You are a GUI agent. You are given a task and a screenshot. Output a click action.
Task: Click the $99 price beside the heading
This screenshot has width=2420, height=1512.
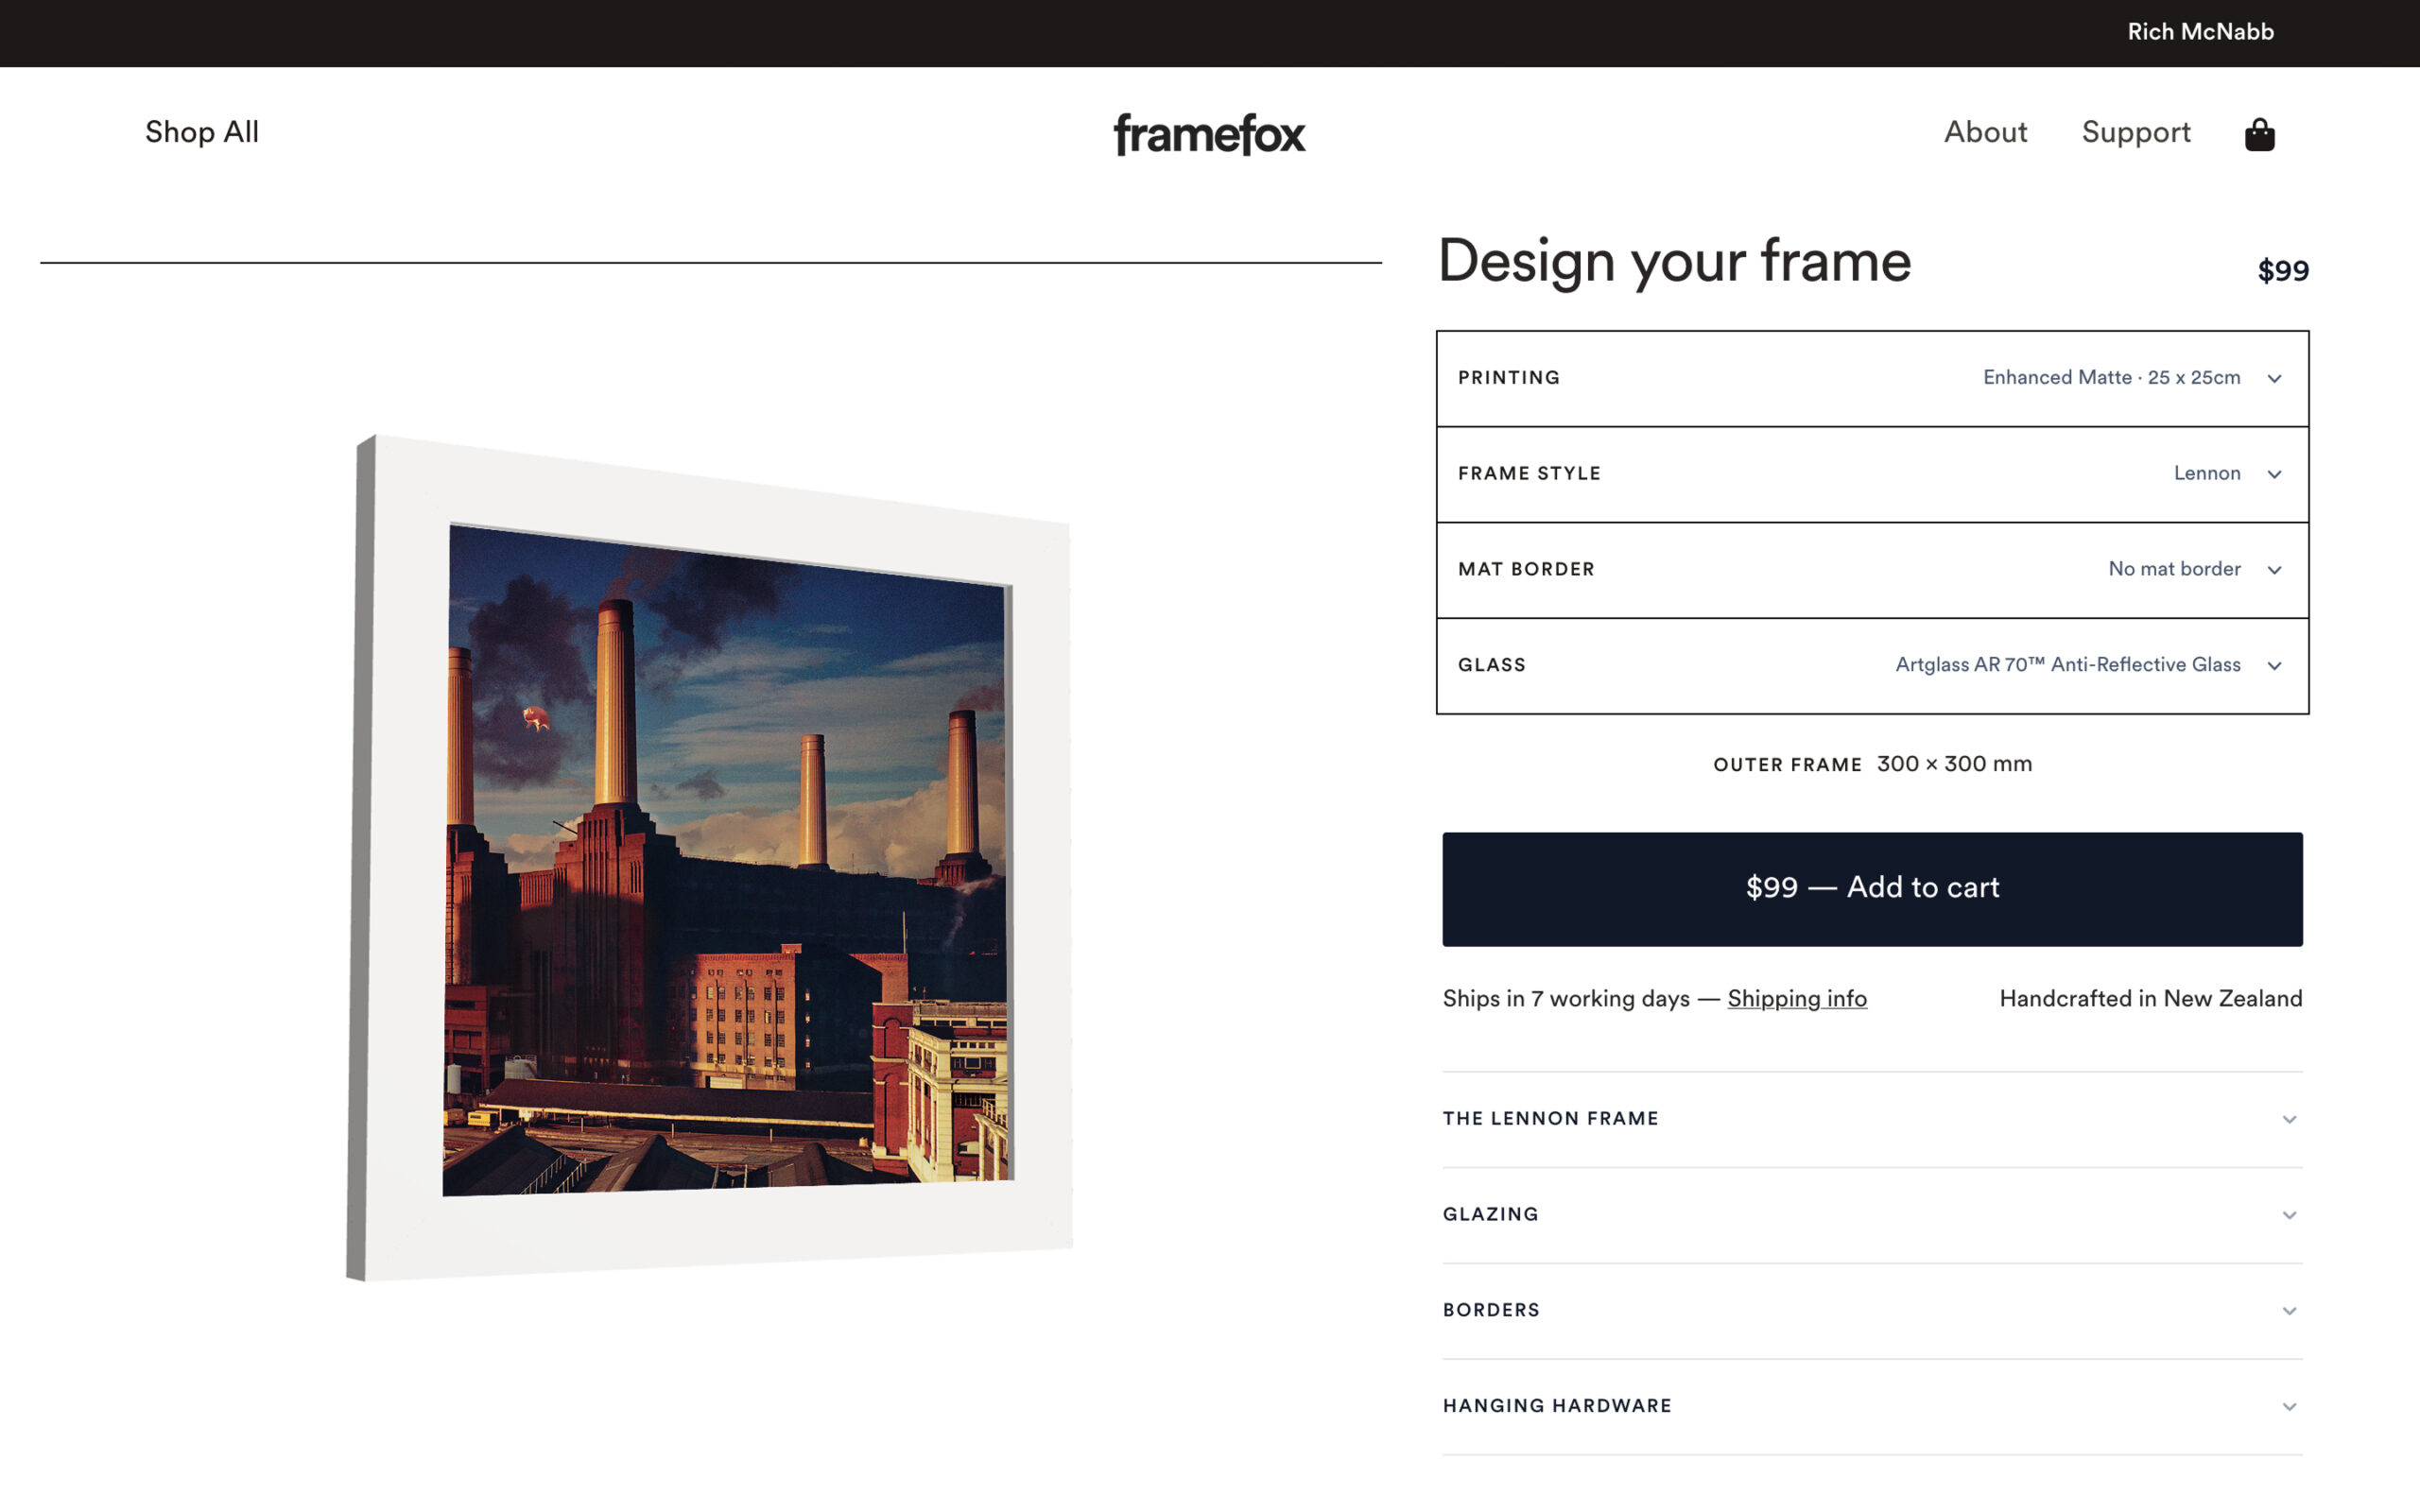pos(2283,271)
